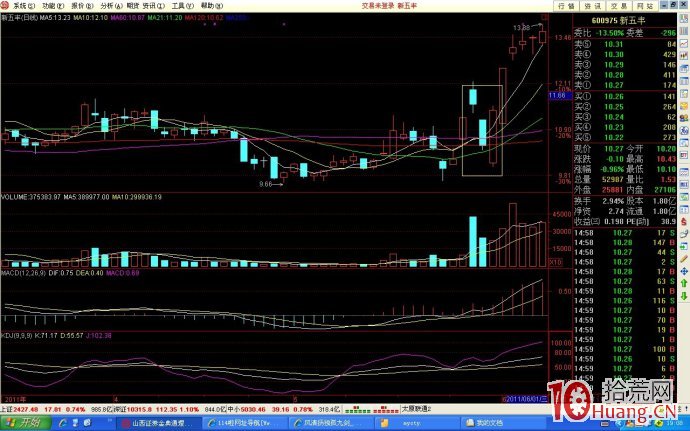
Task: Click the window with green arrow icon
Action: pyautogui.click(x=684, y=247)
